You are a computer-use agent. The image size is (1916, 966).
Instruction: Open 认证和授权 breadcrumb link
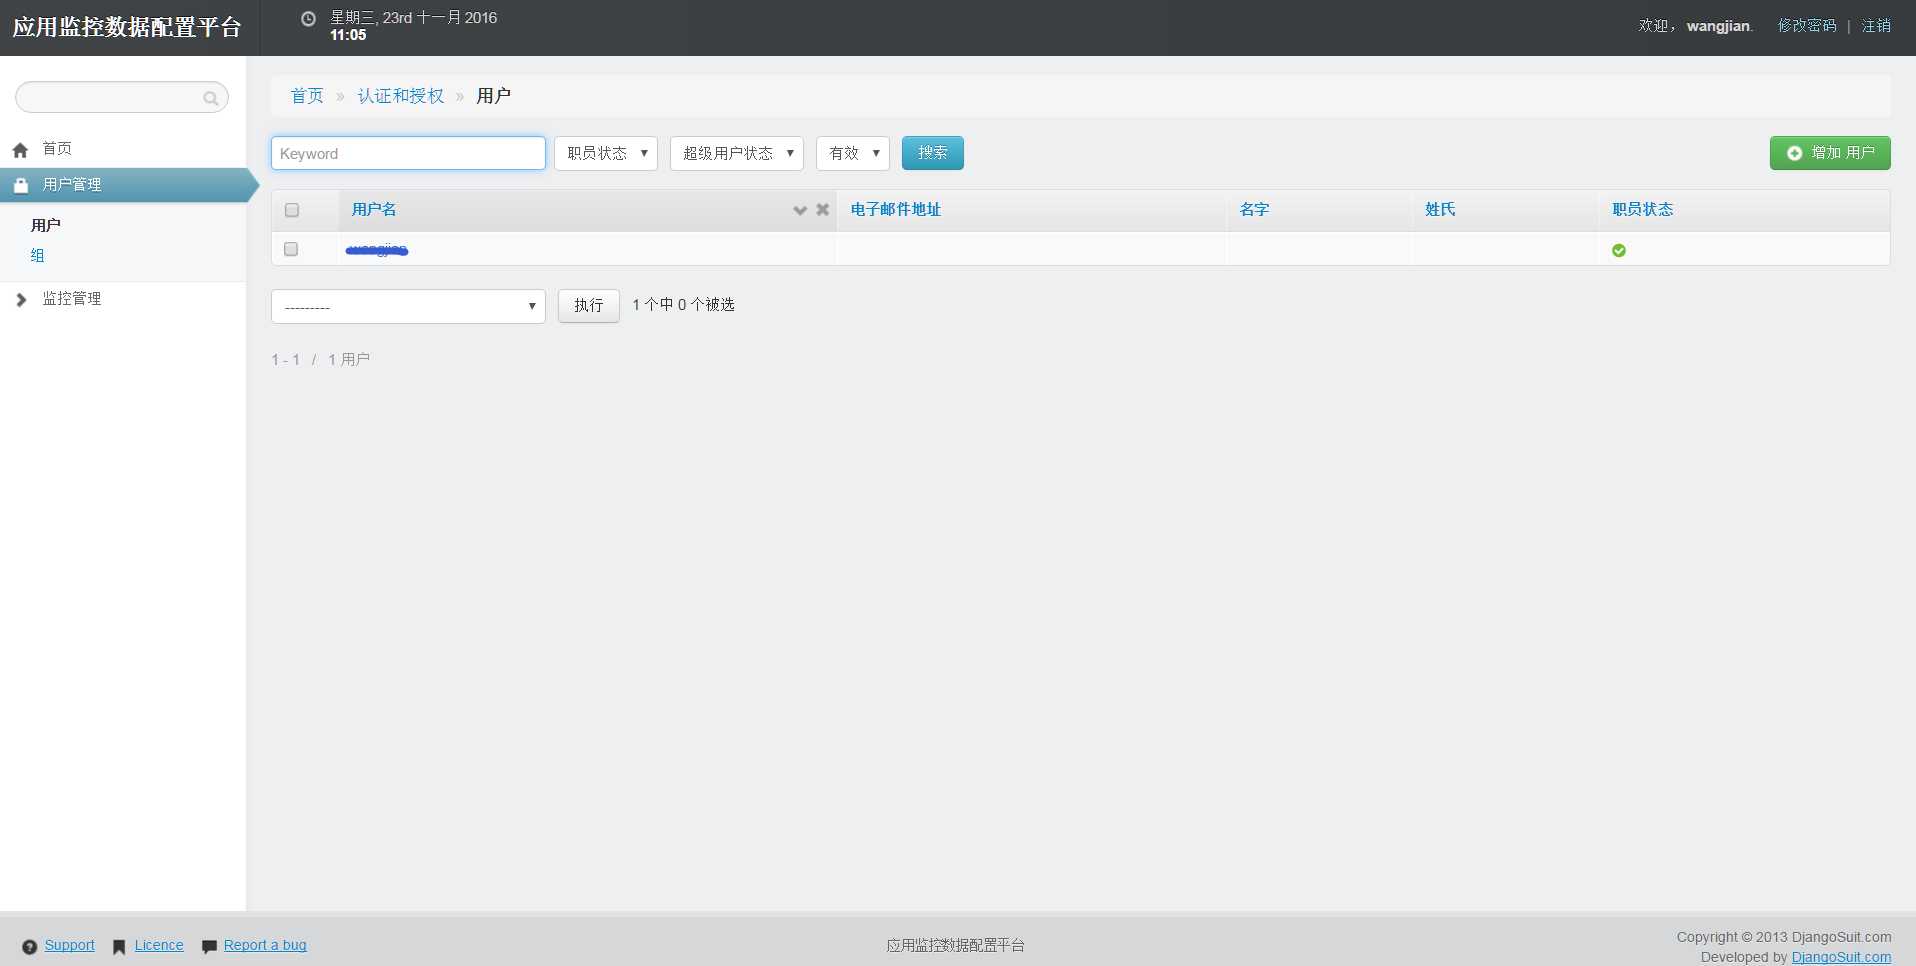401,96
